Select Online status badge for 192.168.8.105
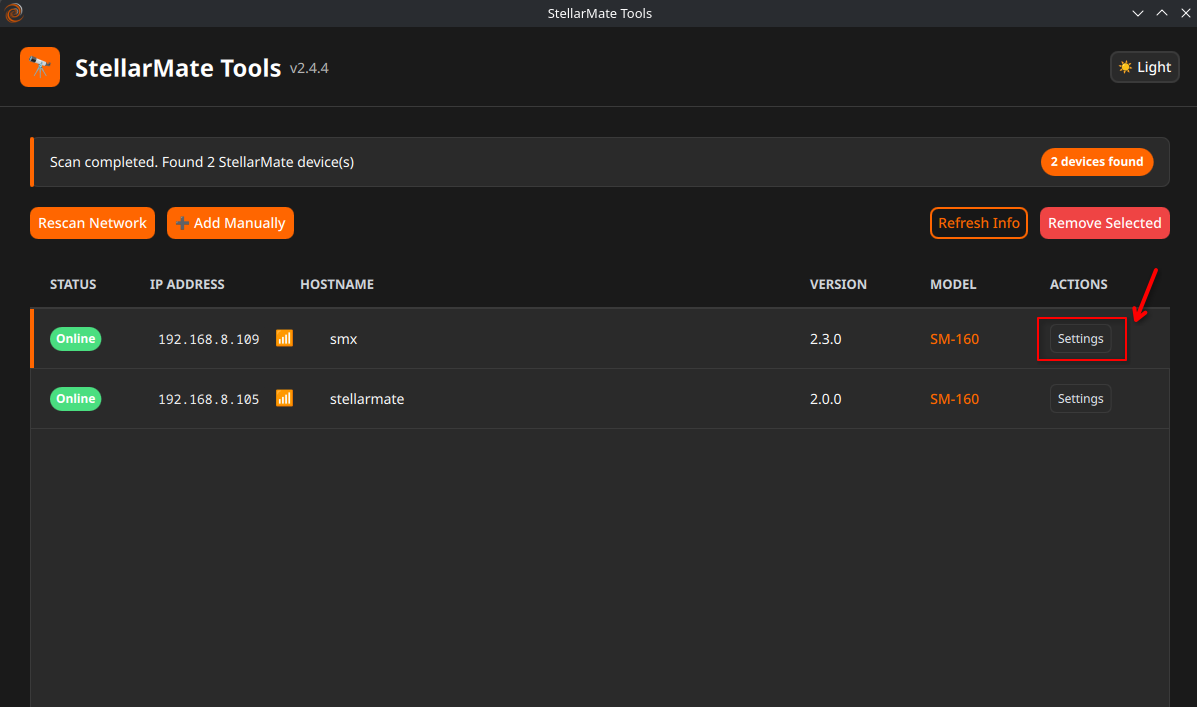1197x707 pixels. 76,399
